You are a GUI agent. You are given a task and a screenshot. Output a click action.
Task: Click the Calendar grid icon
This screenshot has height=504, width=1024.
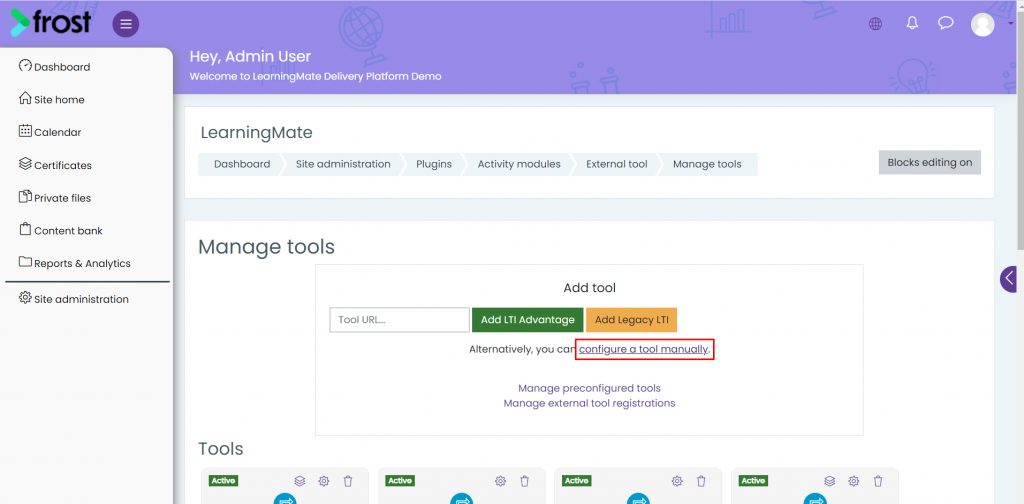25,131
